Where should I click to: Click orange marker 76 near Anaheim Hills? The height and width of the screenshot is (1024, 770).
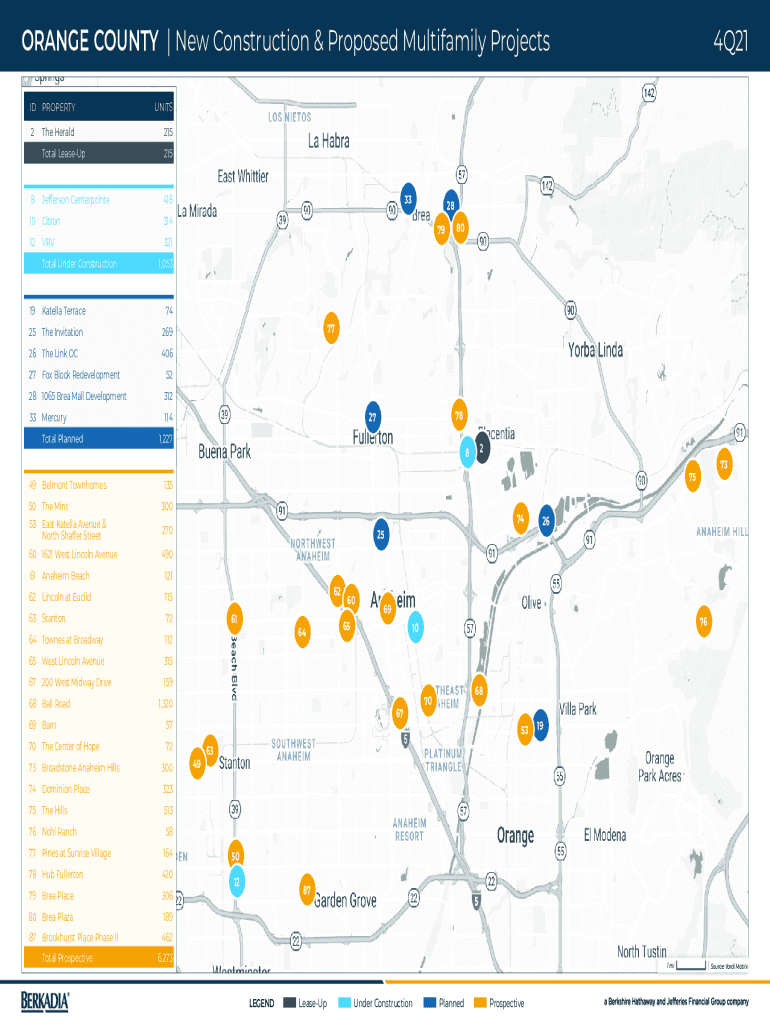point(704,620)
